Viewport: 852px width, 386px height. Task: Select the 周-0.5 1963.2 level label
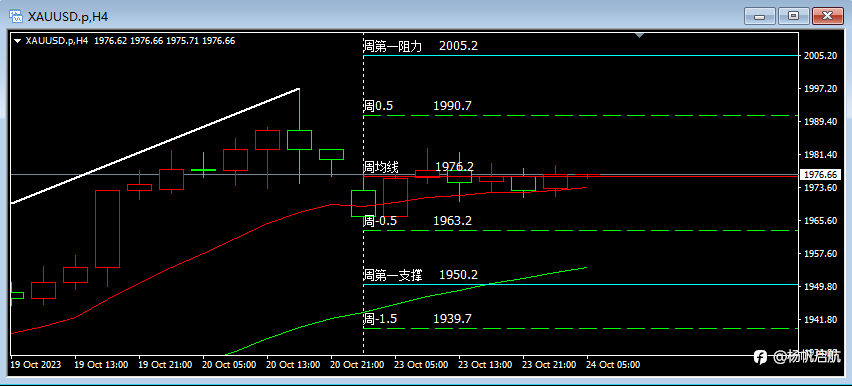coord(417,221)
